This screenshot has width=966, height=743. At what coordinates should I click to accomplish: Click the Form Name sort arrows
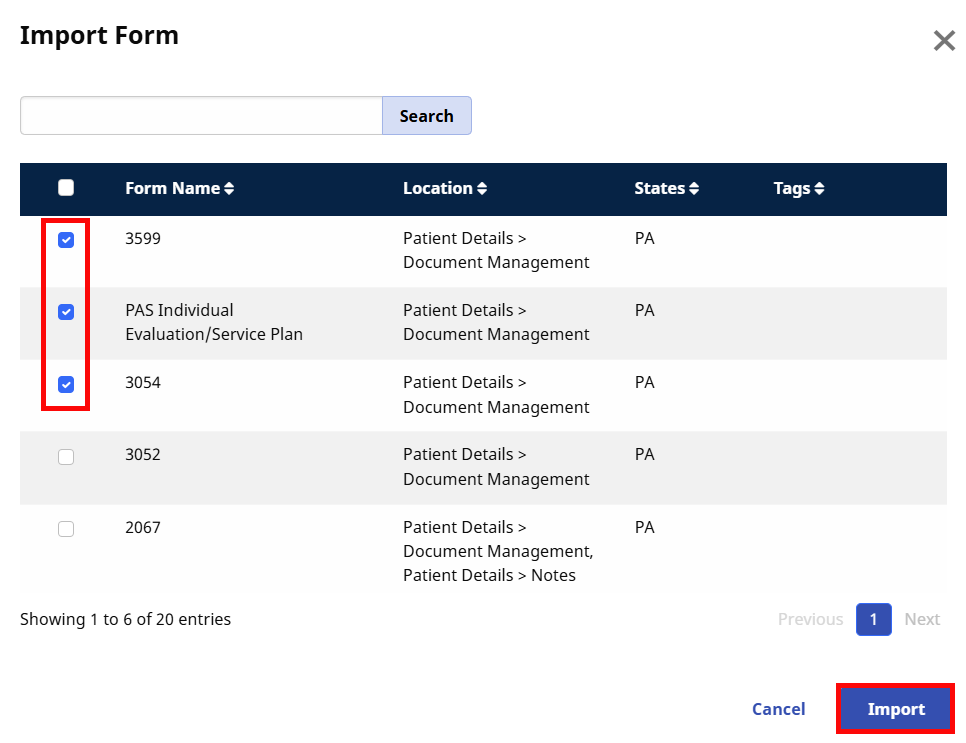coord(228,188)
